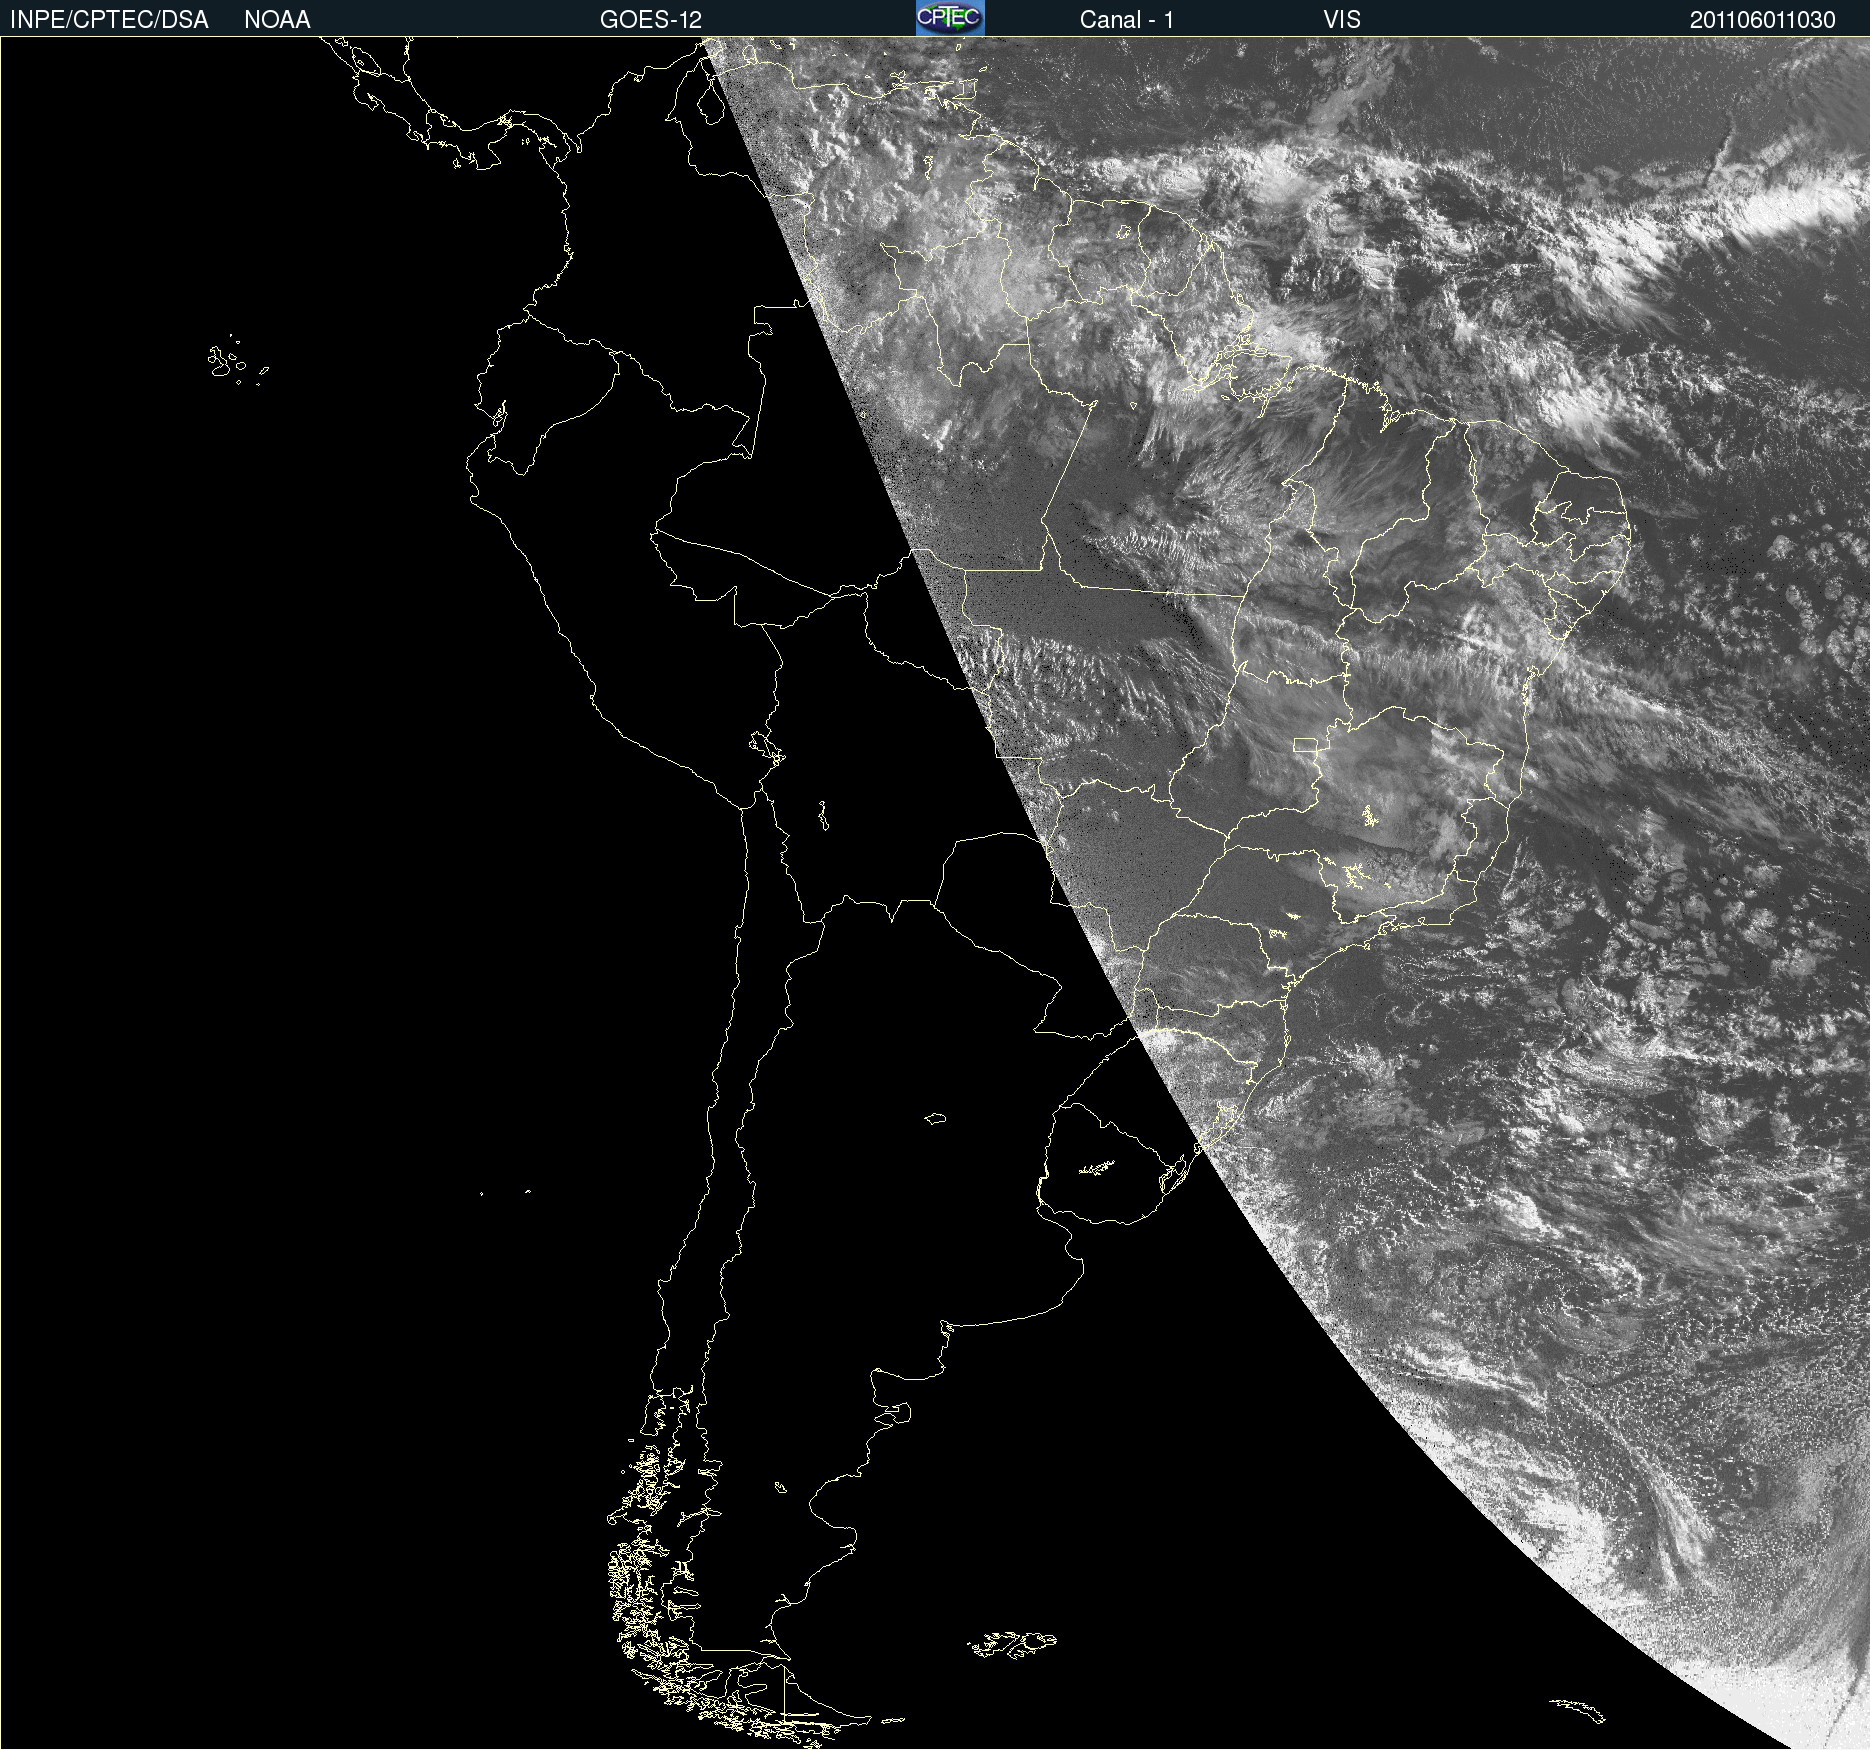Click the VIS channel label
The width and height of the screenshot is (1870, 1750).
[x=1342, y=20]
